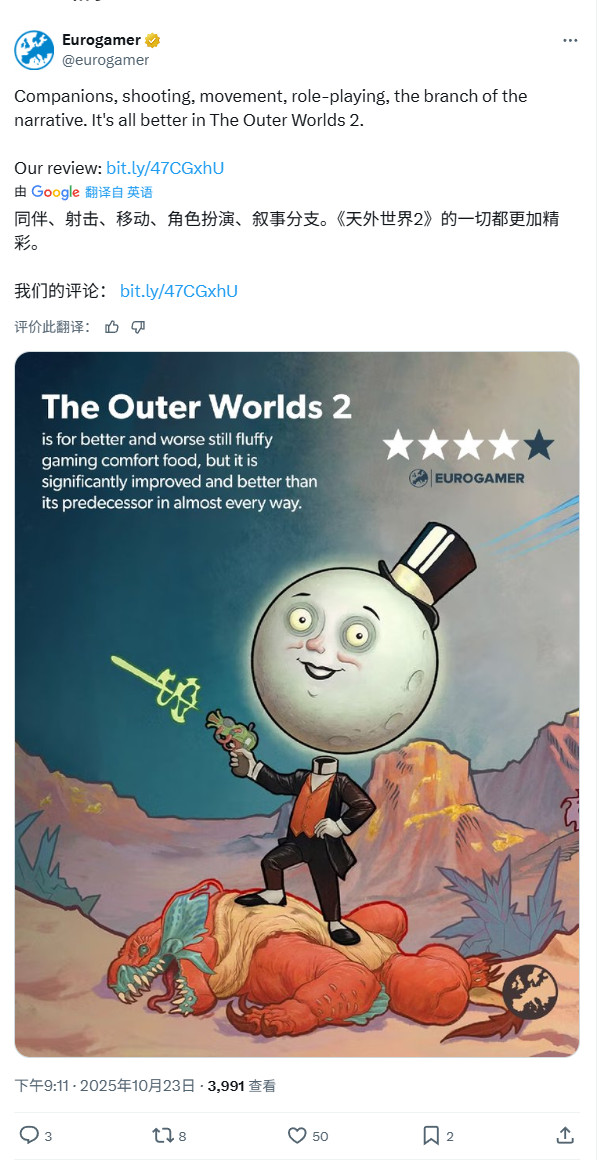
Task: Bookmark the post
Action: [x=431, y=1135]
